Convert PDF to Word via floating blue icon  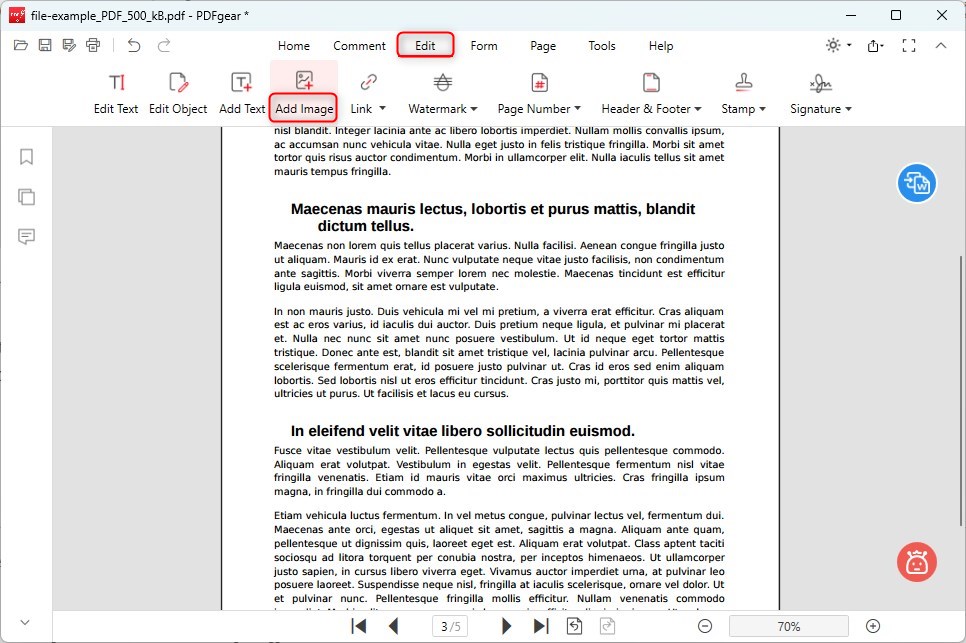(916, 183)
